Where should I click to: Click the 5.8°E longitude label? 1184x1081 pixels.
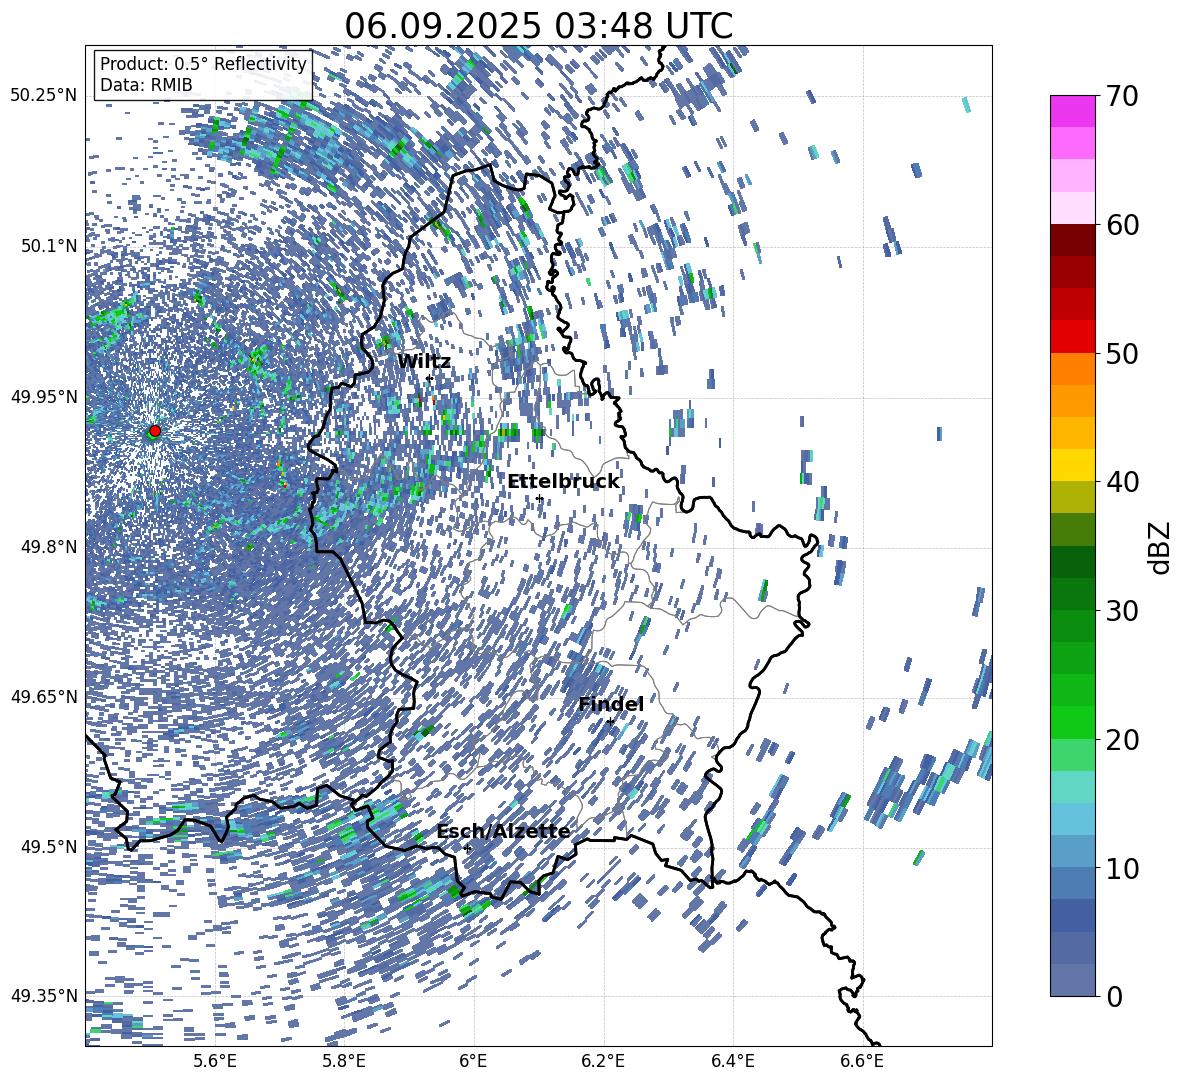tap(344, 1061)
